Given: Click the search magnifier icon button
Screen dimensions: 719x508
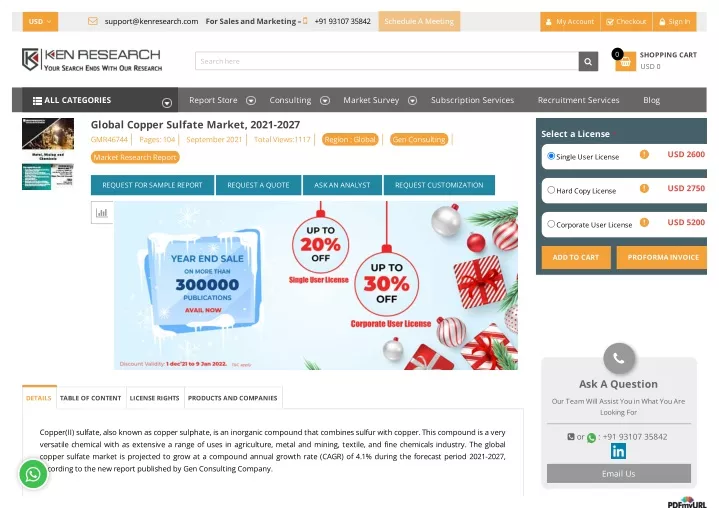Looking at the screenshot, I should click(588, 61).
